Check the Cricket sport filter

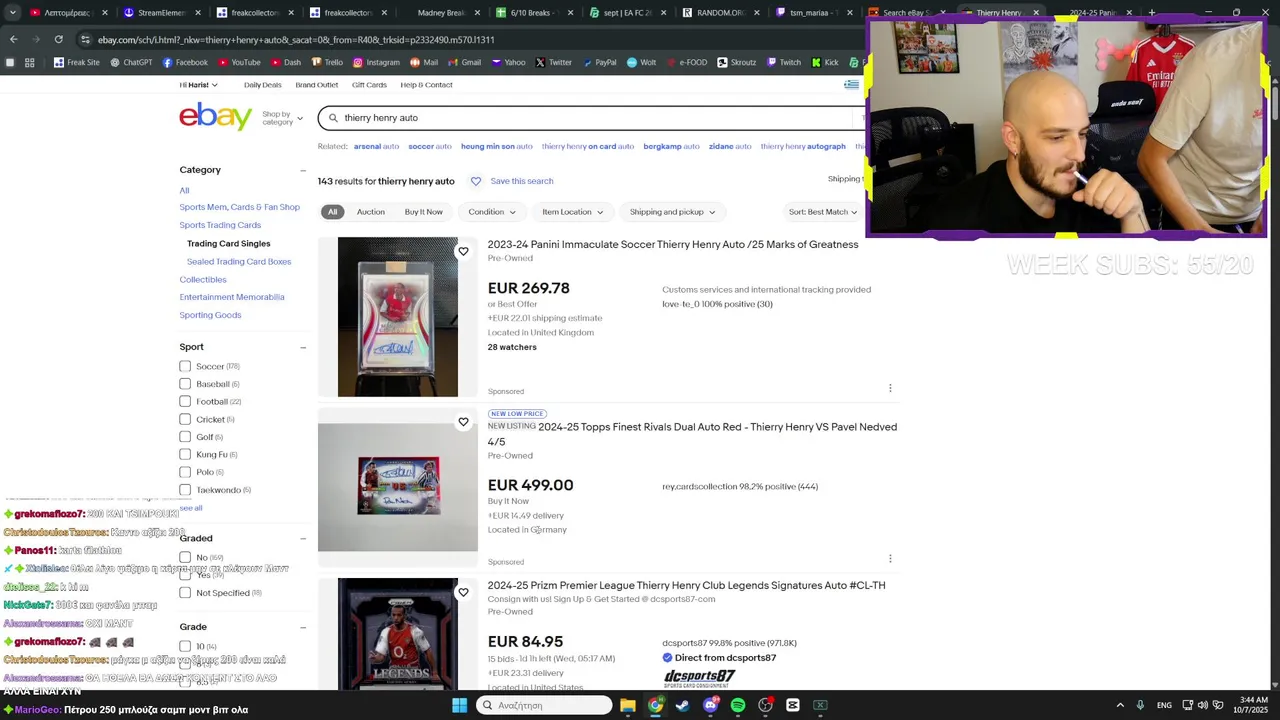click(x=185, y=419)
